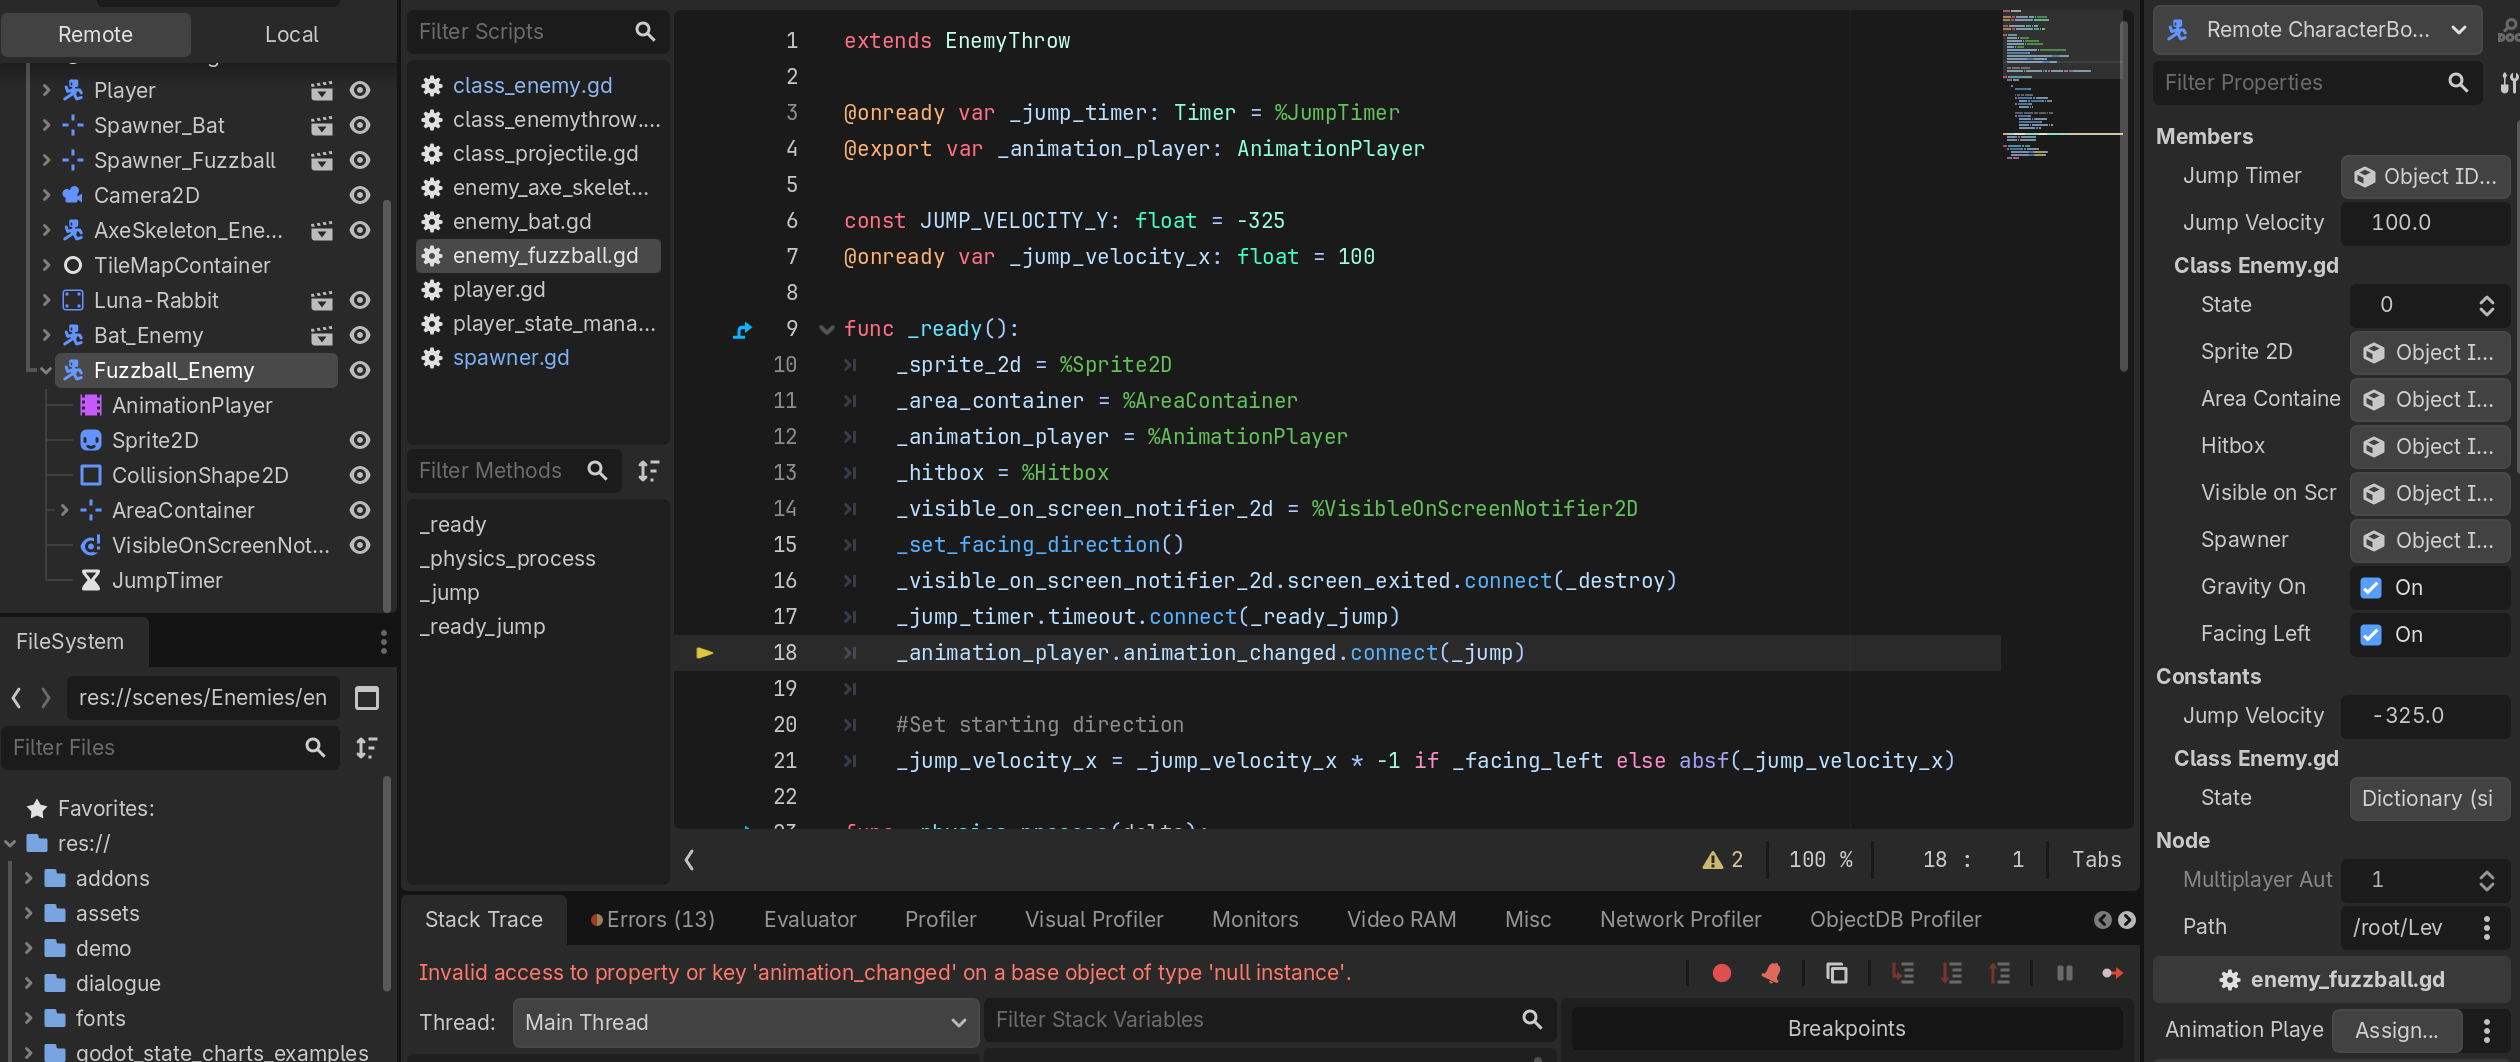
Task: Click the Copy Error icon in debugger
Action: [x=1836, y=973]
